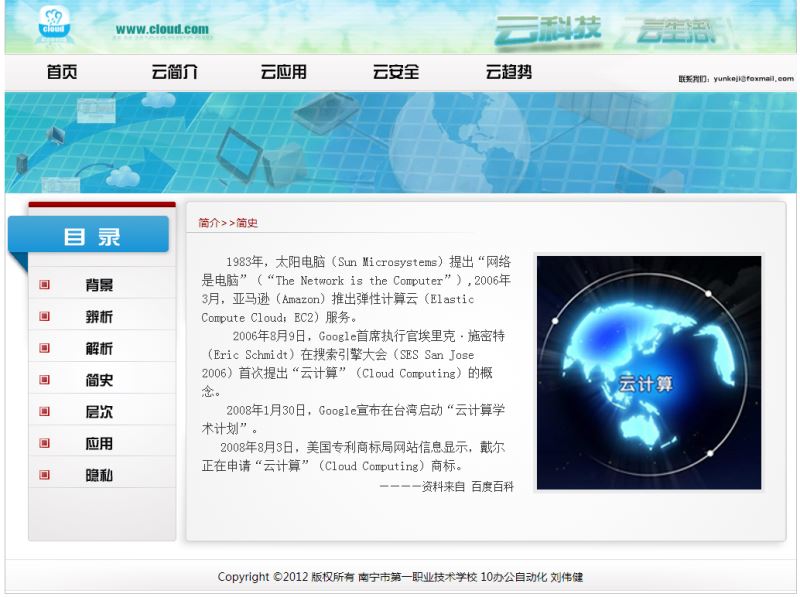Click the red bullet icon beside 简史

pyautogui.click(x=44, y=380)
